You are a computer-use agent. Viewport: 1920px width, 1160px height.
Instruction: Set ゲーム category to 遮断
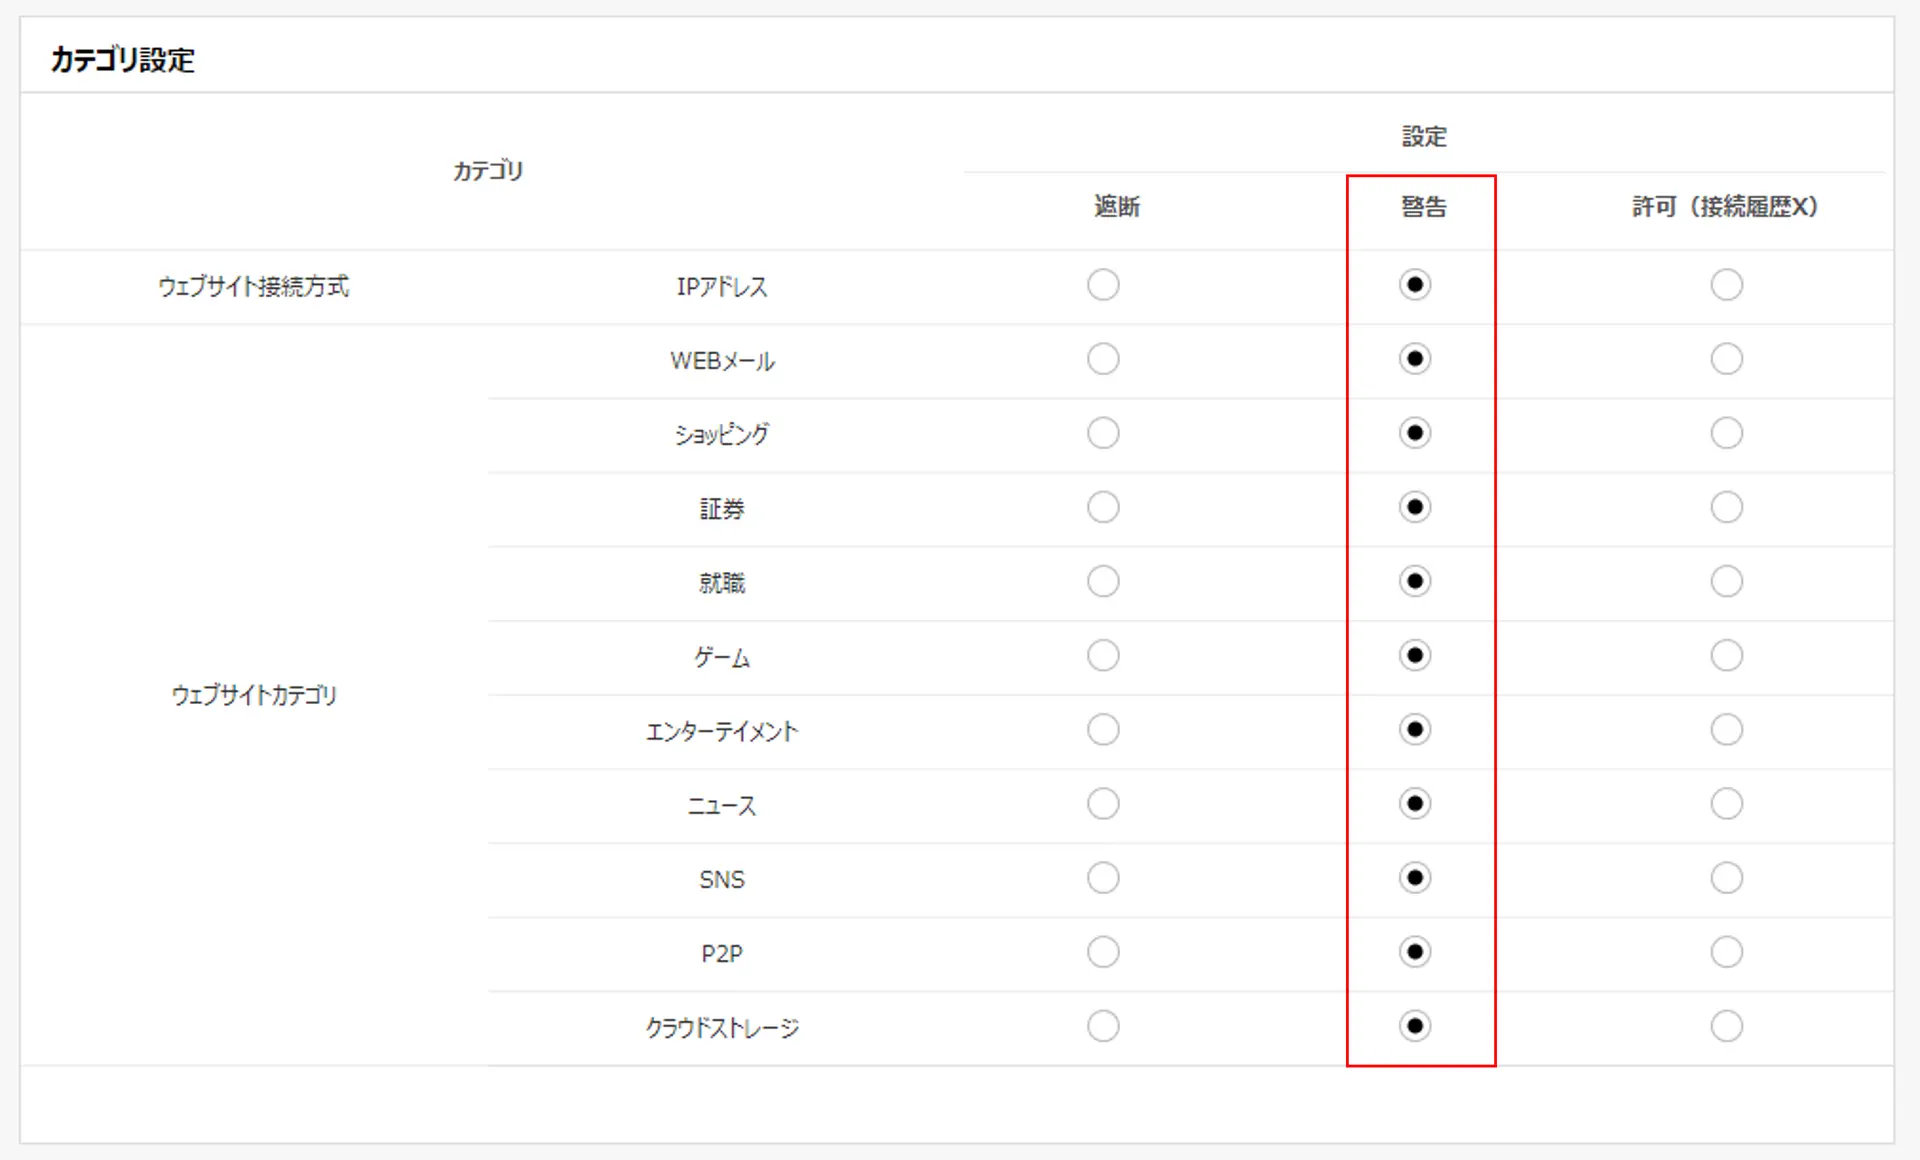1103,655
